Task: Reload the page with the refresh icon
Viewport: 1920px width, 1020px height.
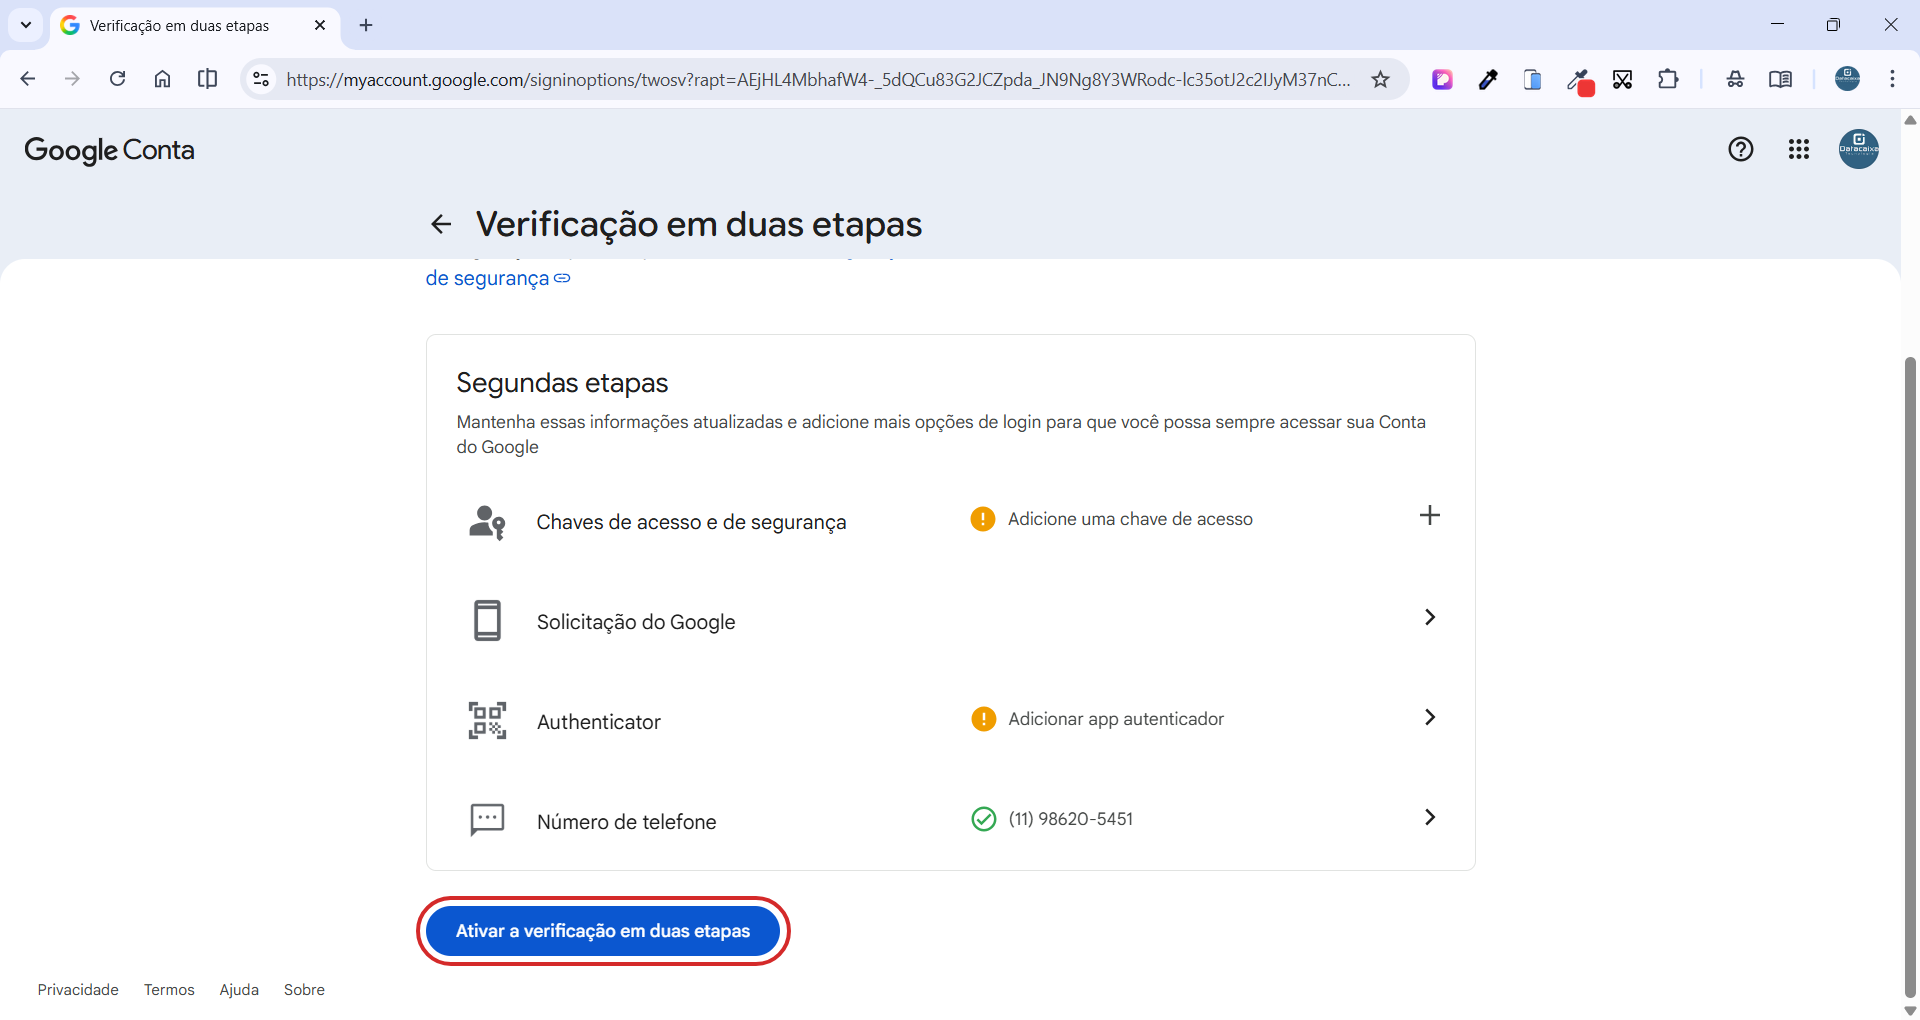Action: coord(117,79)
